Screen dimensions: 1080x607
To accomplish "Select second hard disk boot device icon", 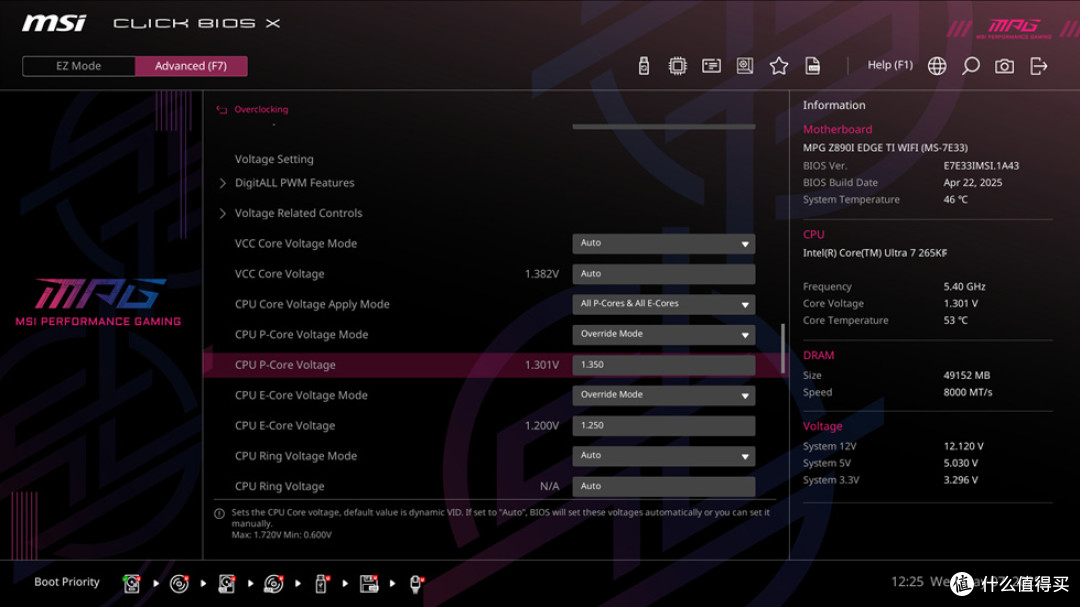I will click(x=227, y=584).
